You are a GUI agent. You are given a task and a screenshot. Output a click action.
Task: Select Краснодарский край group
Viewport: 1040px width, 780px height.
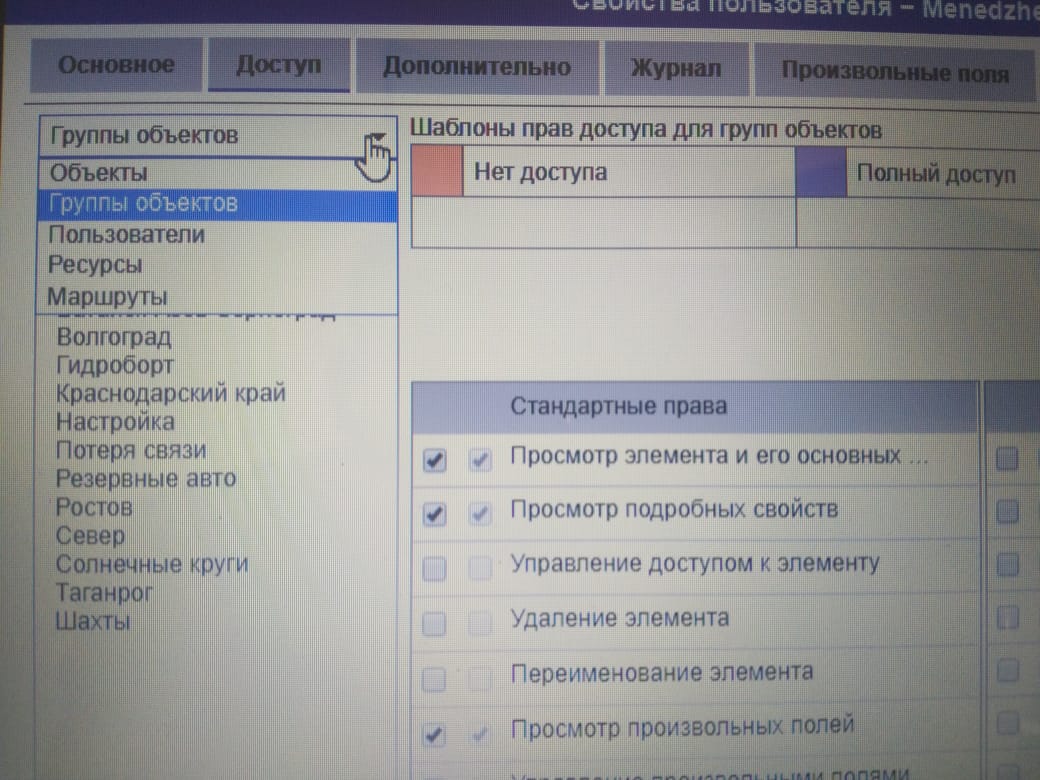coord(170,393)
